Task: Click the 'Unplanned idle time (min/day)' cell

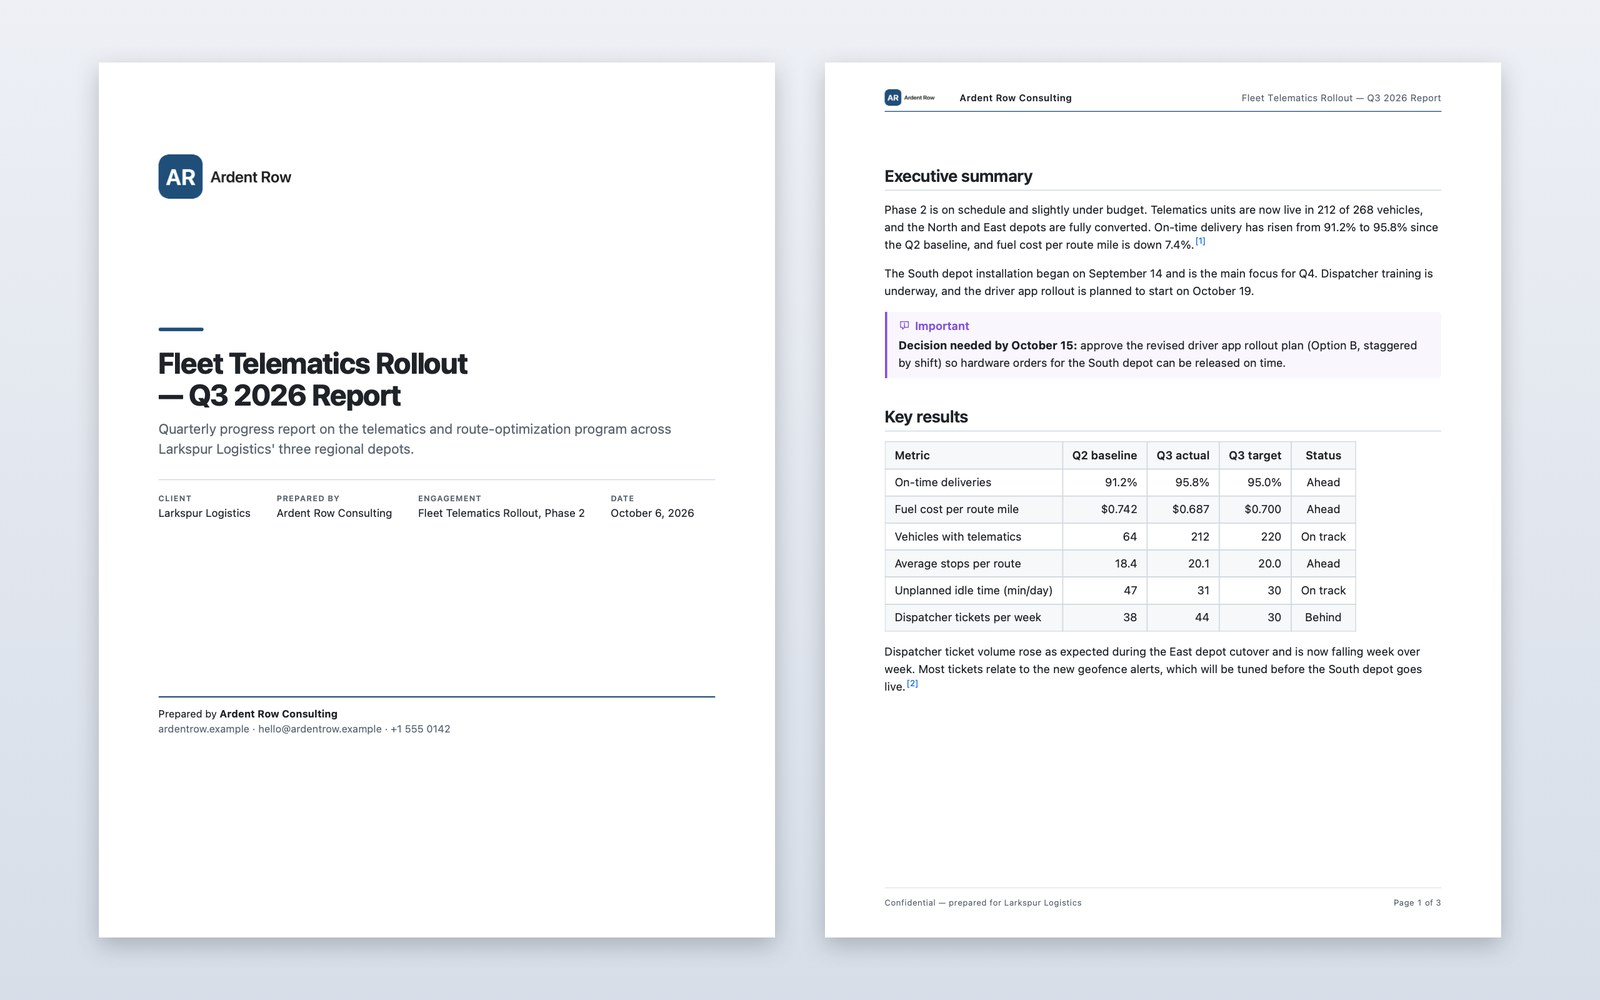Action: (x=973, y=591)
